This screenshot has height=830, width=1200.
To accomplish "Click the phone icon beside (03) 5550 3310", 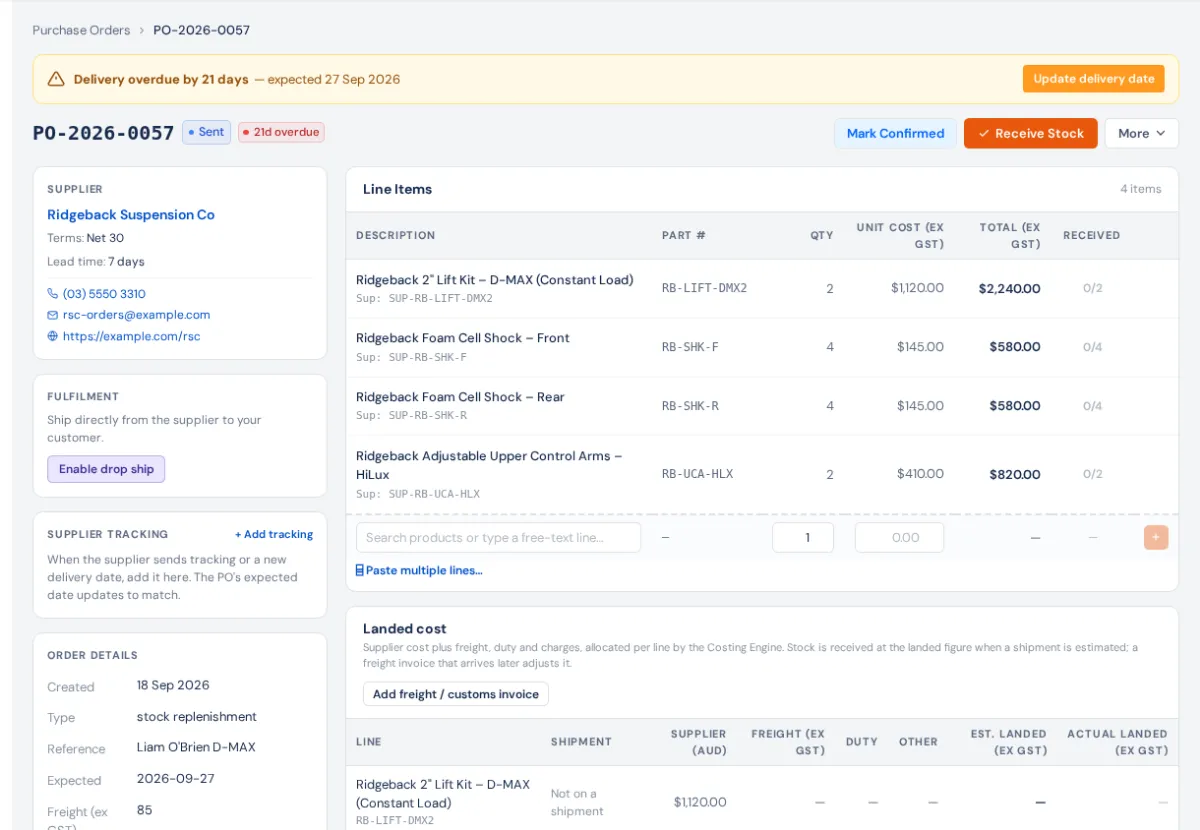I will tap(52, 294).
